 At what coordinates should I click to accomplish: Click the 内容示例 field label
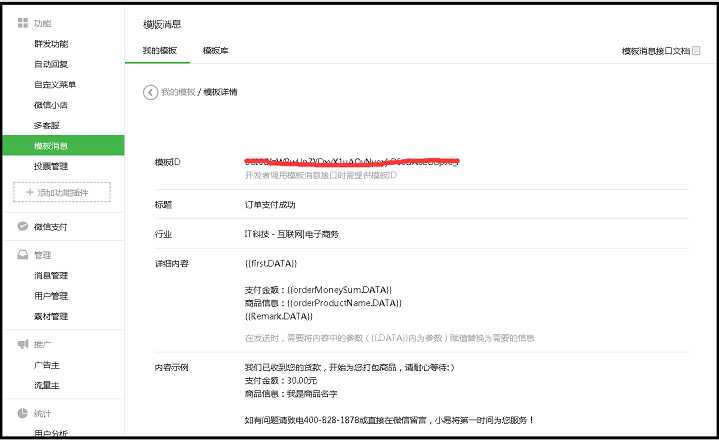click(x=171, y=368)
